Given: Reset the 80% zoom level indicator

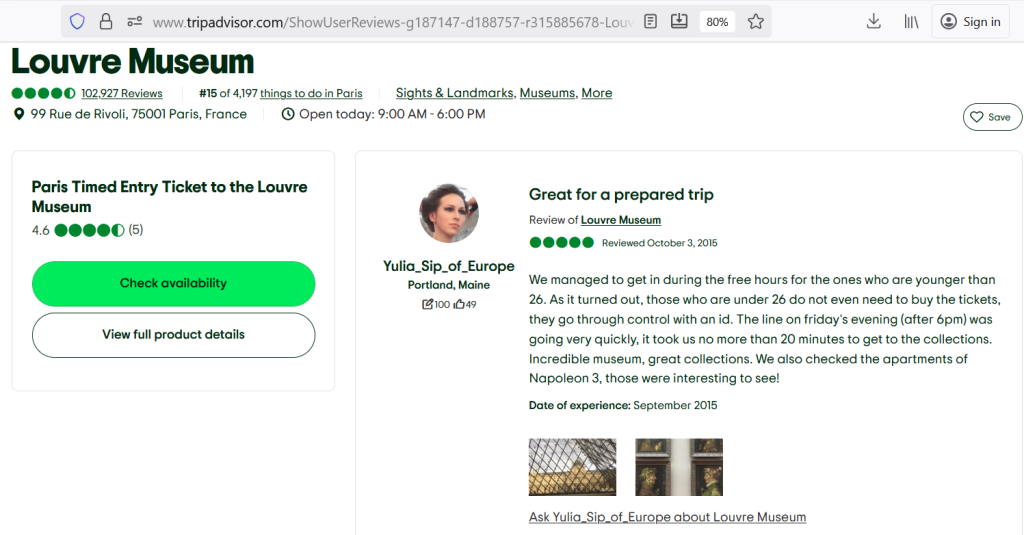Looking at the screenshot, I should tap(717, 22).
